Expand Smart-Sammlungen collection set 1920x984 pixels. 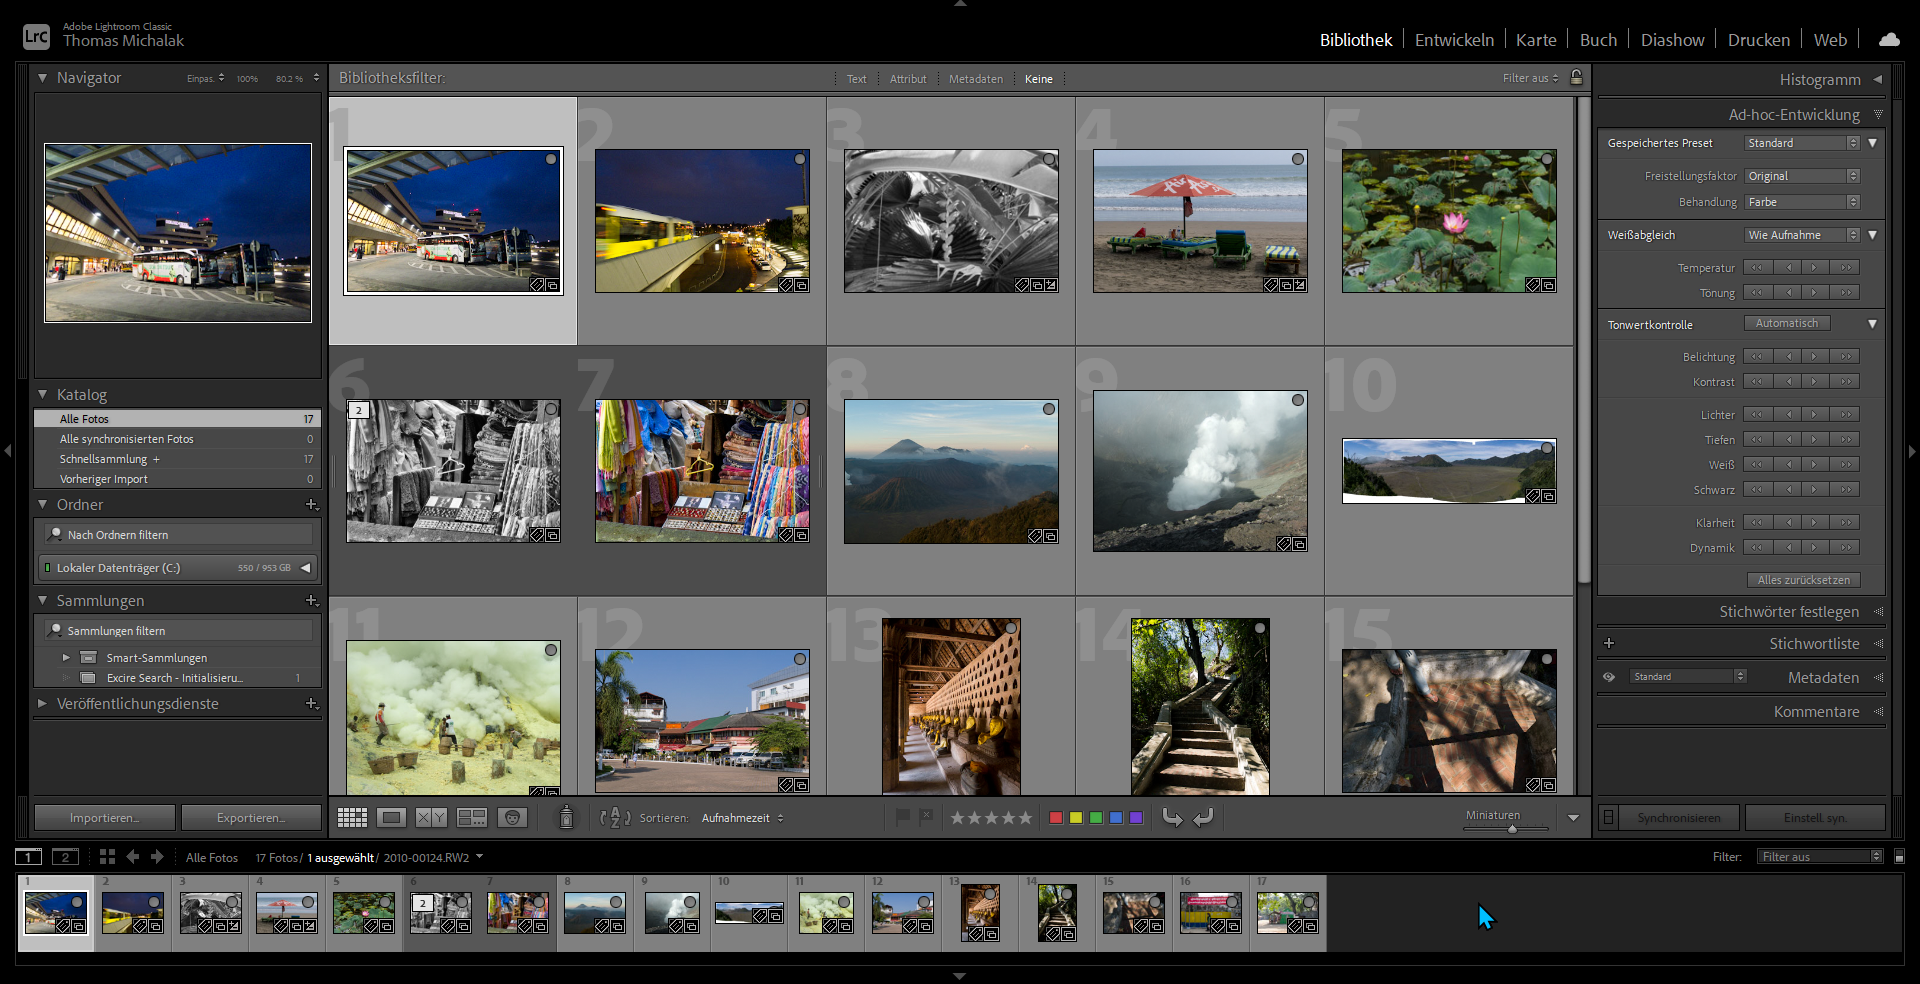[66, 658]
